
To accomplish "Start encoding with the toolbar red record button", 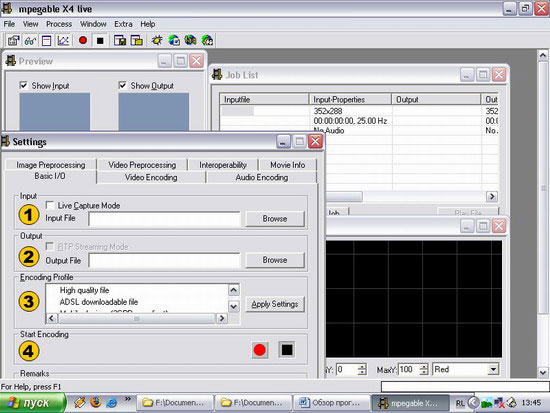I will click(x=83, y=41).
